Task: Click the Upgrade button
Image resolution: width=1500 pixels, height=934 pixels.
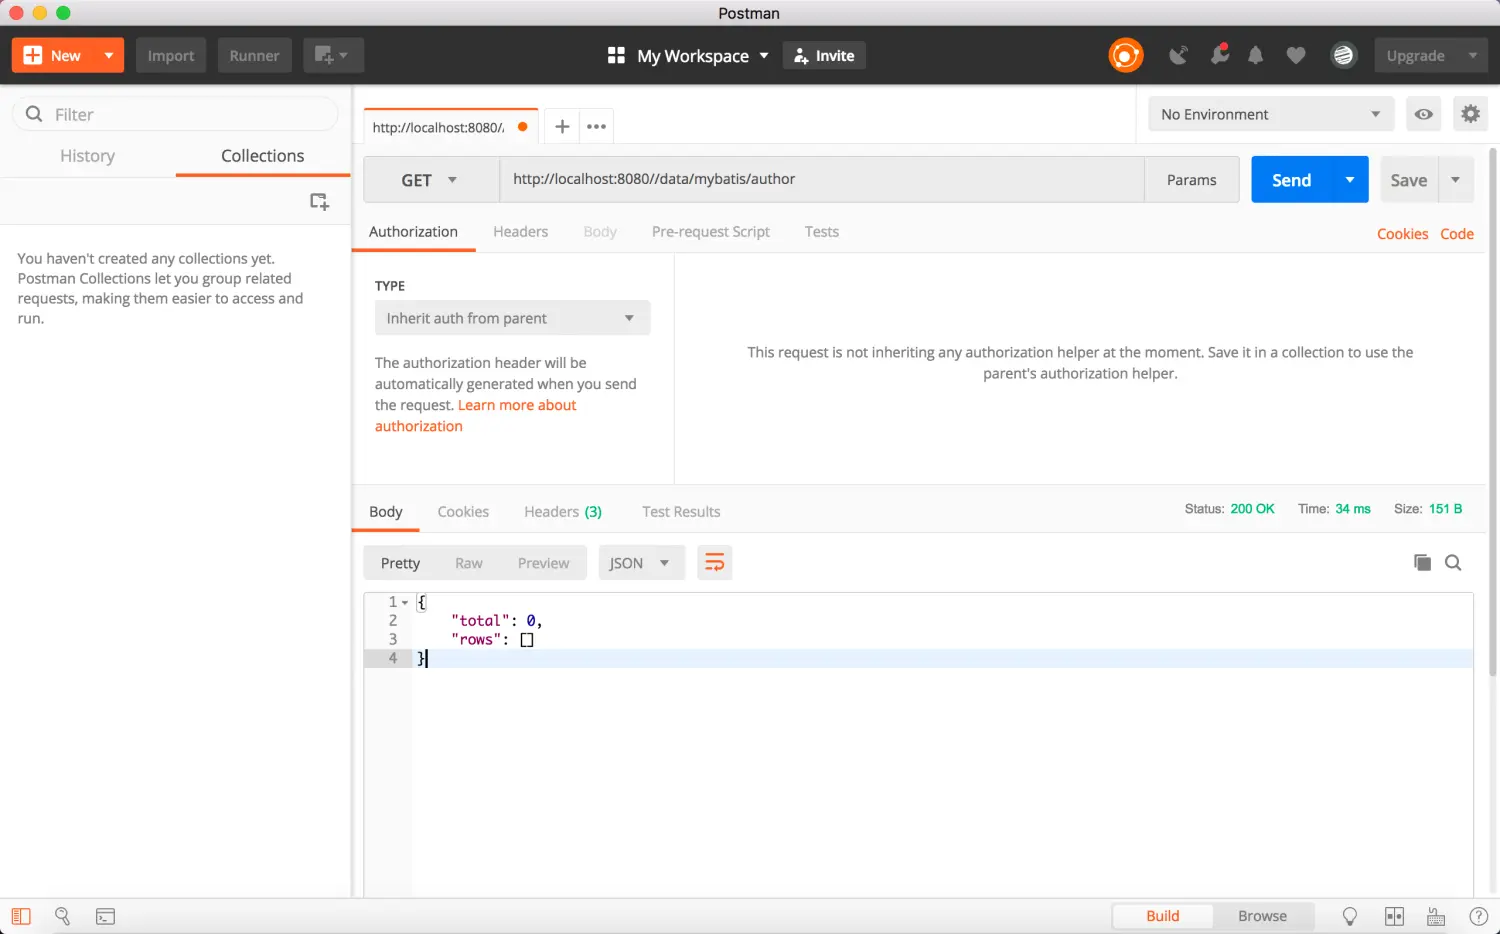Action: 1415,56
